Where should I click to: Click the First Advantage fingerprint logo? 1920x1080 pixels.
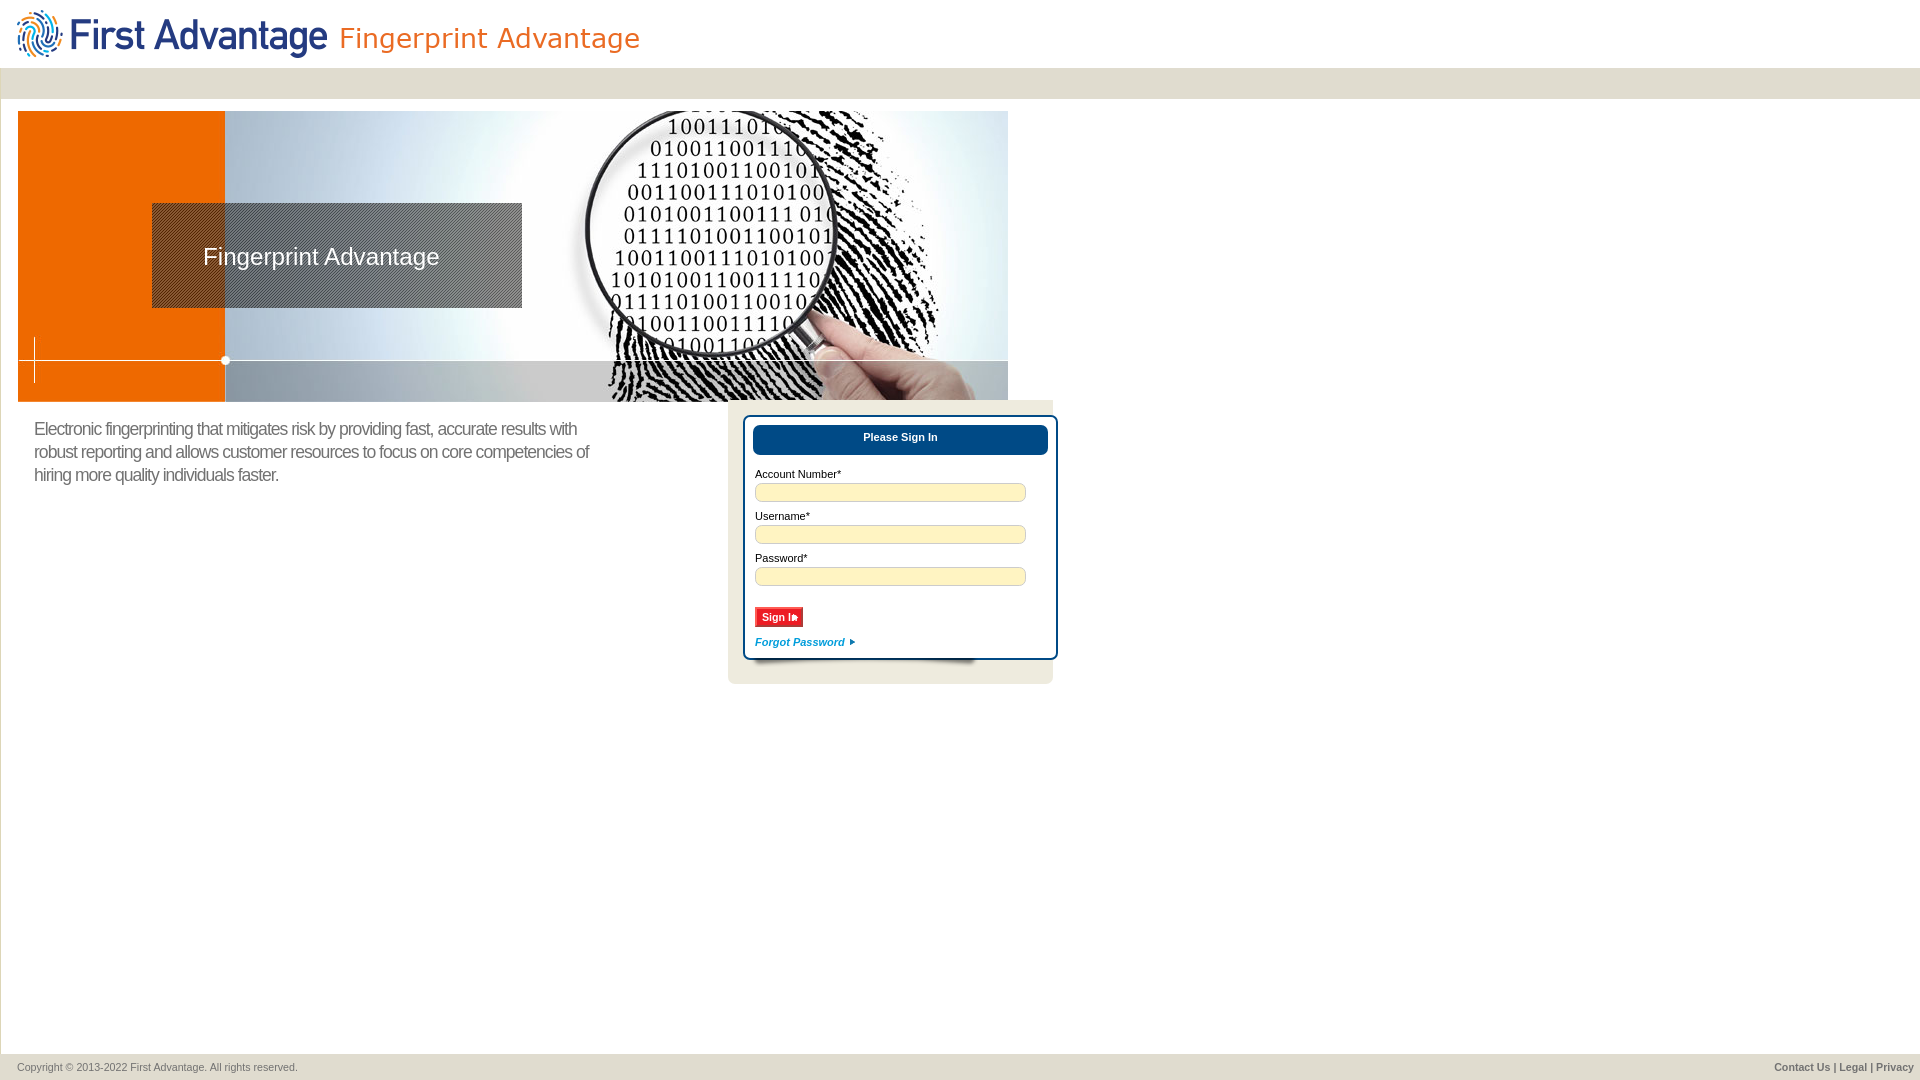[172, 34]
